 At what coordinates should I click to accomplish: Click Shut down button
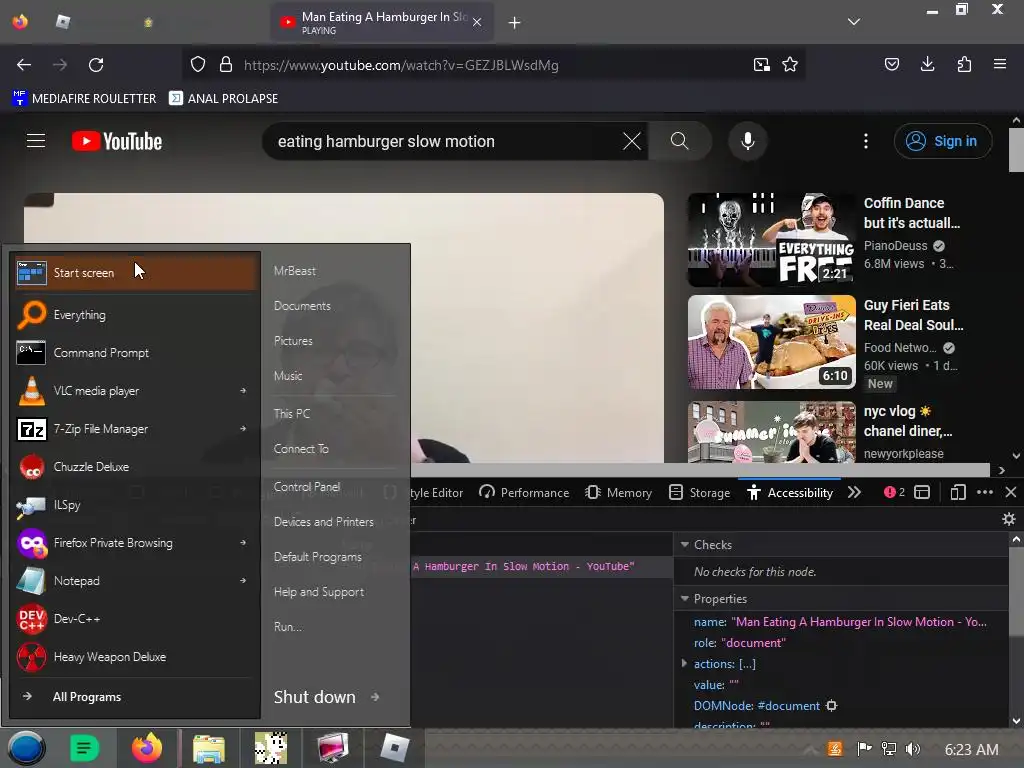tap(315, 697)
